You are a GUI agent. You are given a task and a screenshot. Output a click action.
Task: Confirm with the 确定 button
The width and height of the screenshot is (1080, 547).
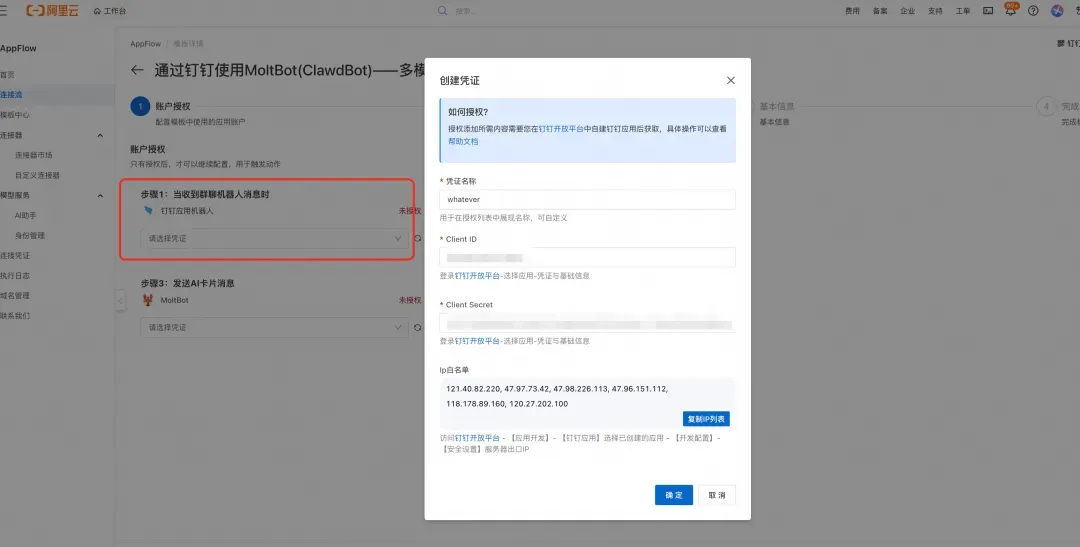(x=674, y=495)
